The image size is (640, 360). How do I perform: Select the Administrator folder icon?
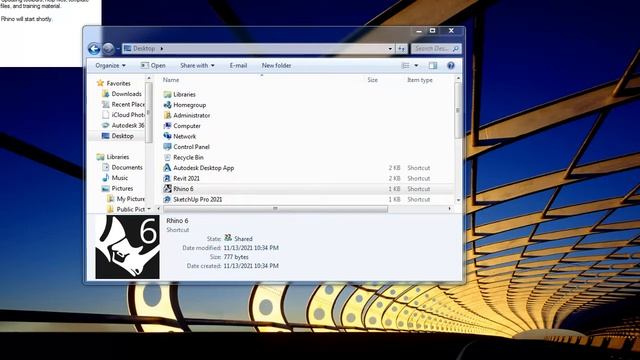click(x=167, y=115)
